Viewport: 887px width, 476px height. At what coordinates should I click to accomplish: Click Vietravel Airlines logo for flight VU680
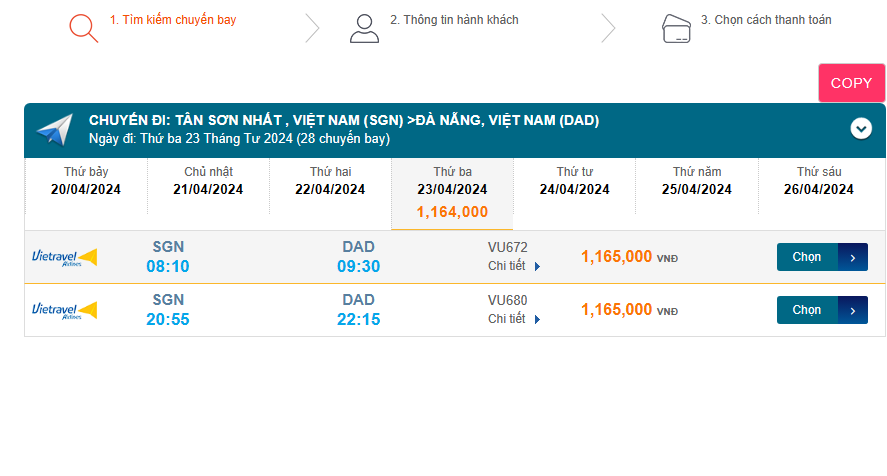click(64, 310)
